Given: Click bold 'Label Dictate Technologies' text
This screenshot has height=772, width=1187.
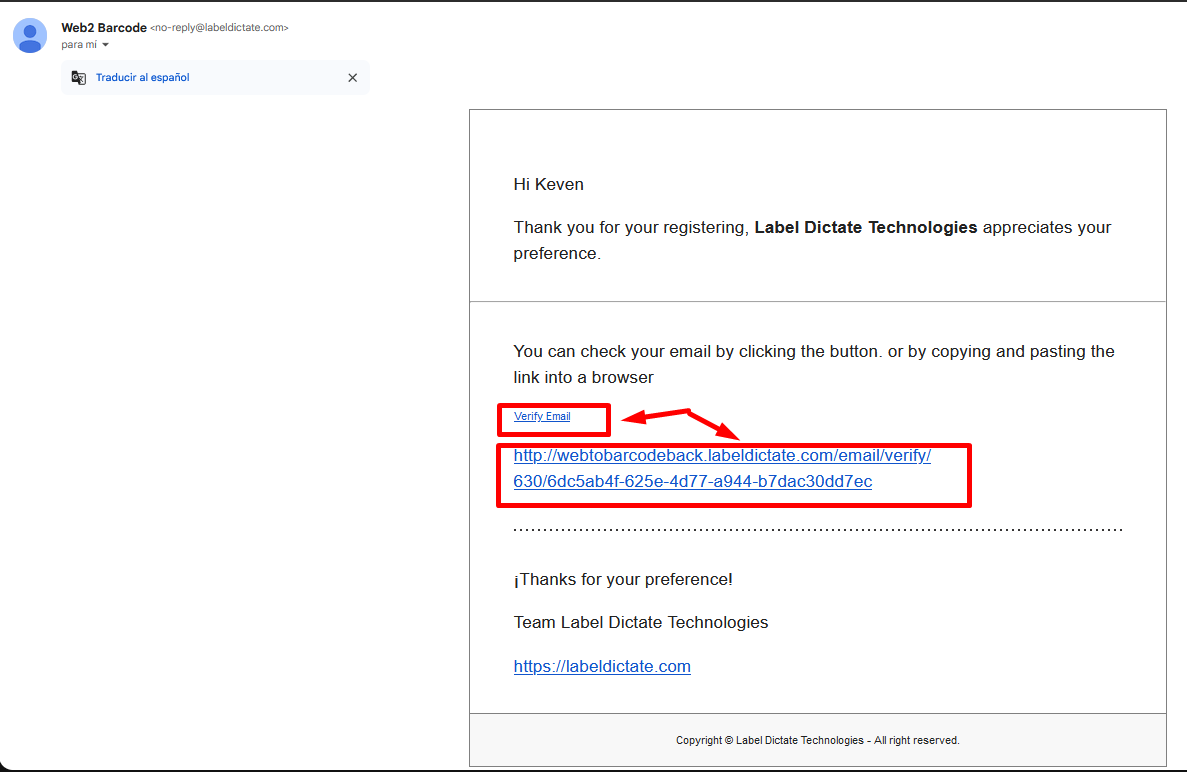Looking at the screenshot, I should point(866,227).
